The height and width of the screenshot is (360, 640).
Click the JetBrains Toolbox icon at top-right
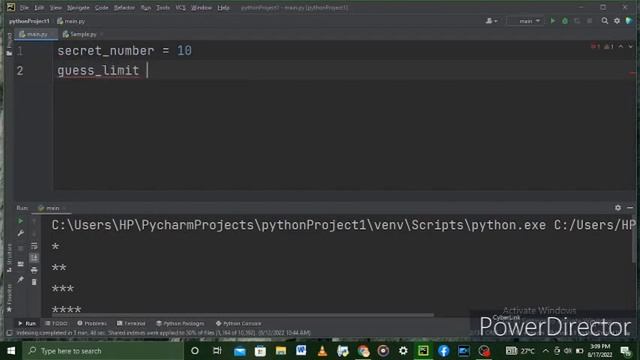coord(629,21)
